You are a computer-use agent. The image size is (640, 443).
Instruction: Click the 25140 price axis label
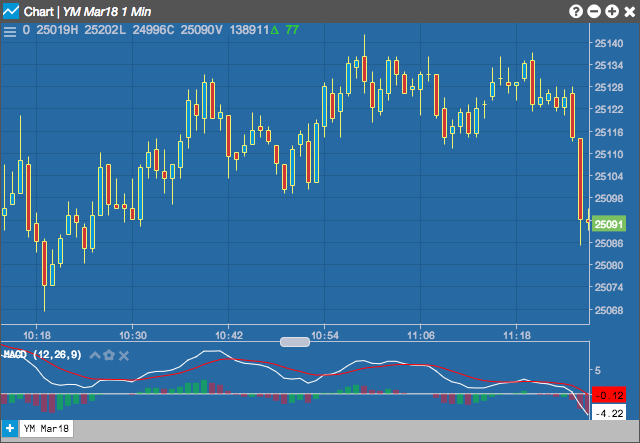[609, 43]
